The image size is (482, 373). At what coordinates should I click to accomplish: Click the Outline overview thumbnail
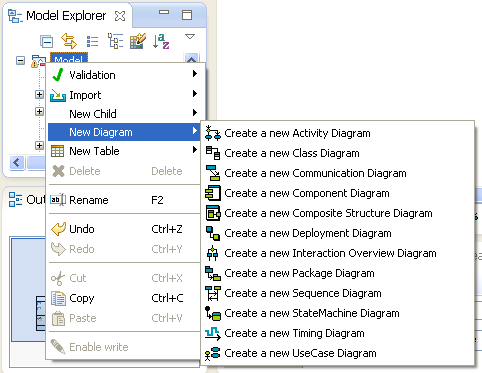pyautogui.click(x=28, y=289)
